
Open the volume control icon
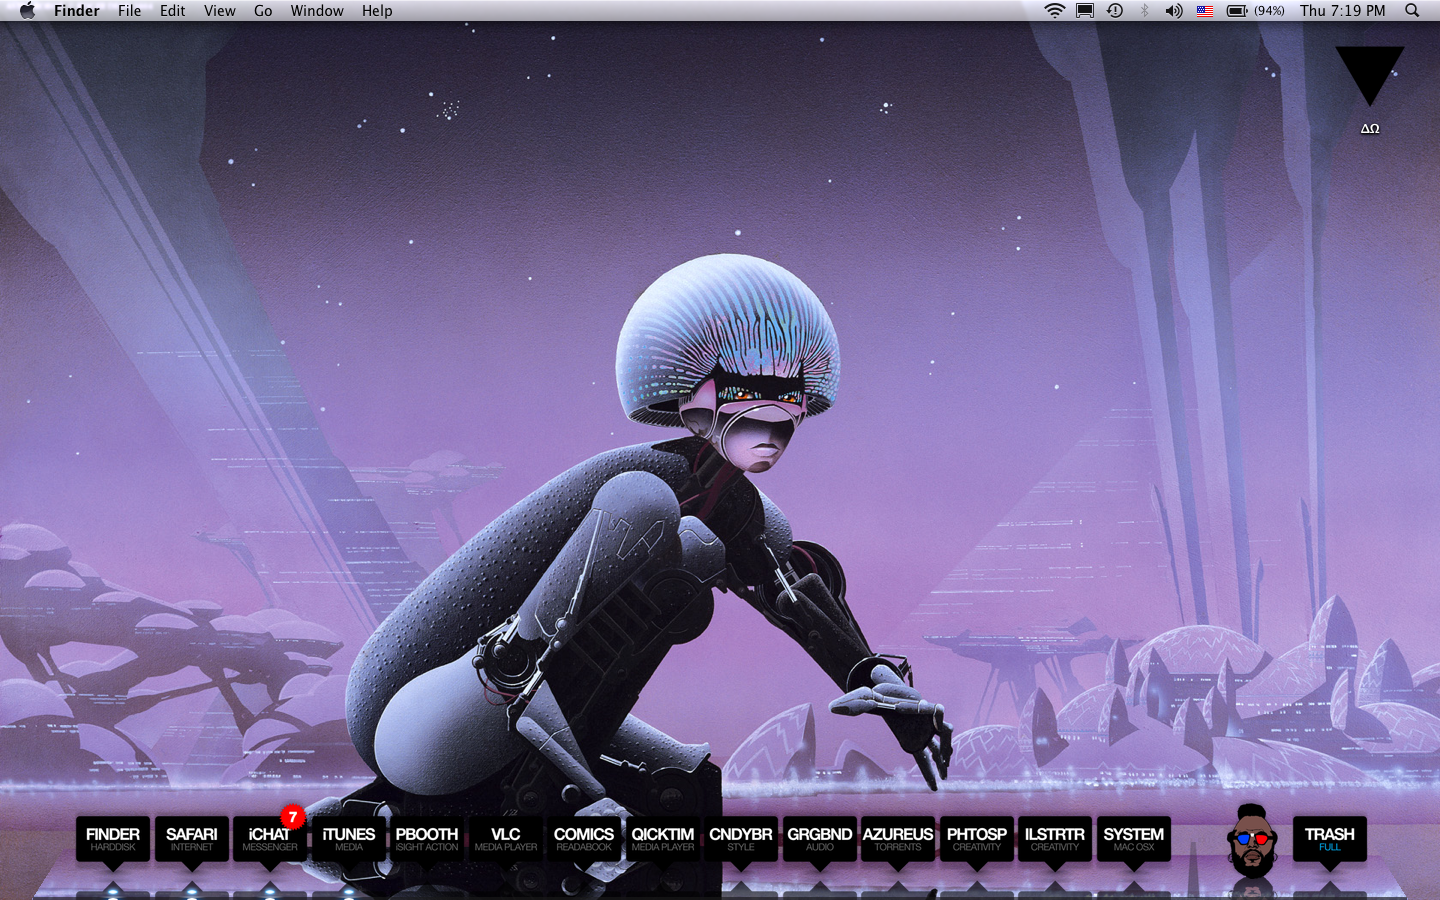coord(1174,11)
